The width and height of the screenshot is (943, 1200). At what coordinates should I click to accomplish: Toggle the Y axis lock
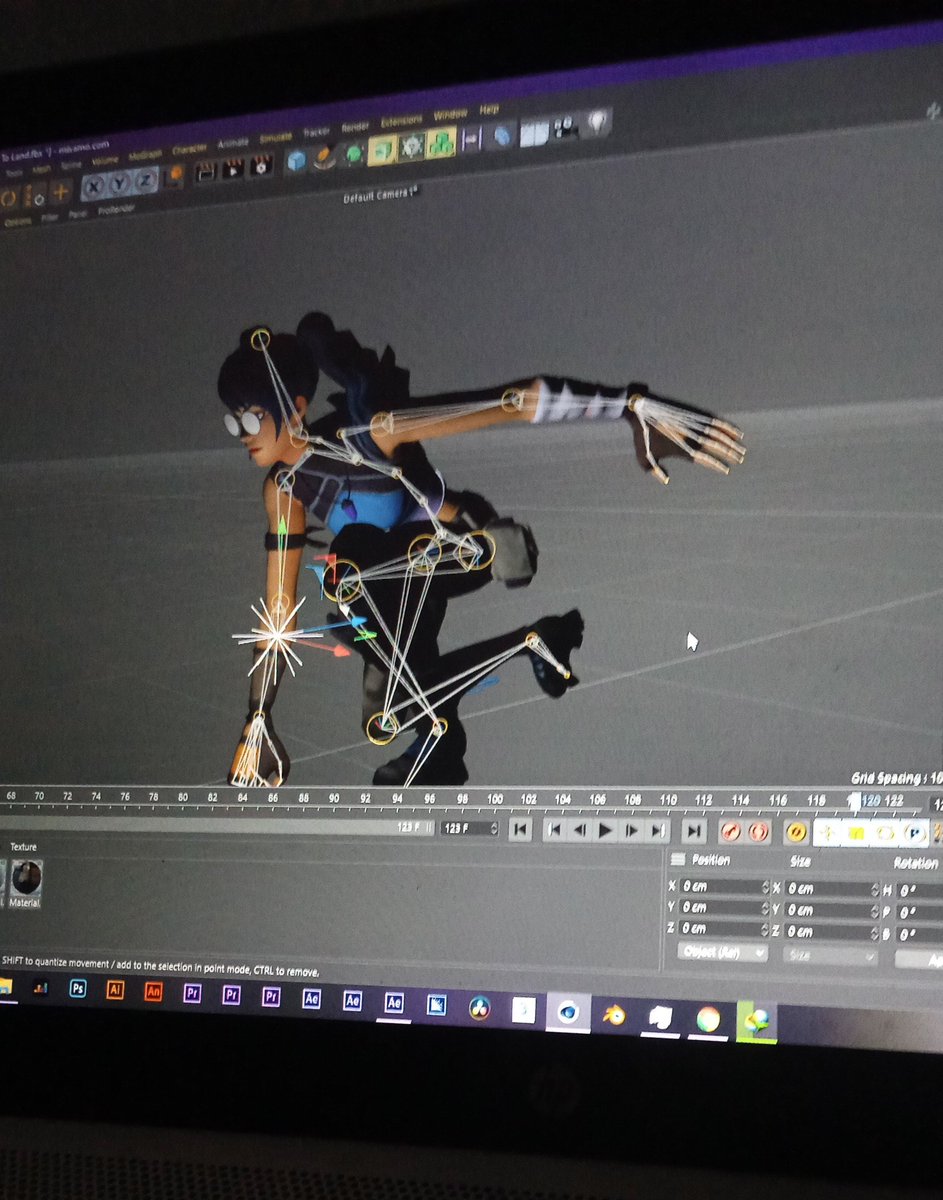tap(121, 183)
